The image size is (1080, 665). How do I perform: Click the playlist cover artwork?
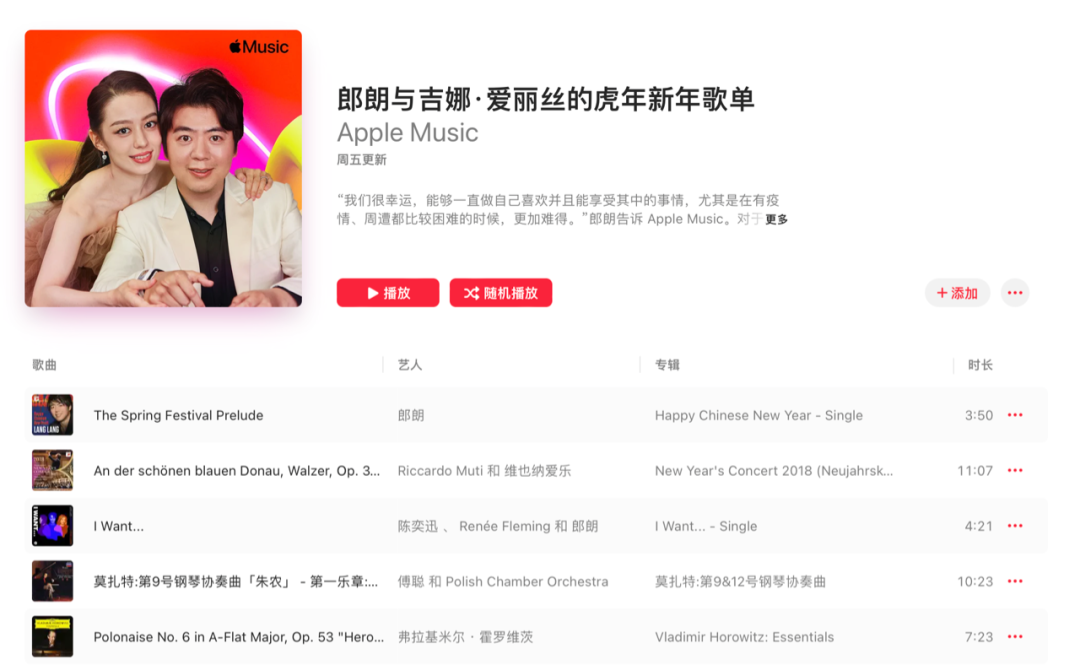(x=163, y=168)
